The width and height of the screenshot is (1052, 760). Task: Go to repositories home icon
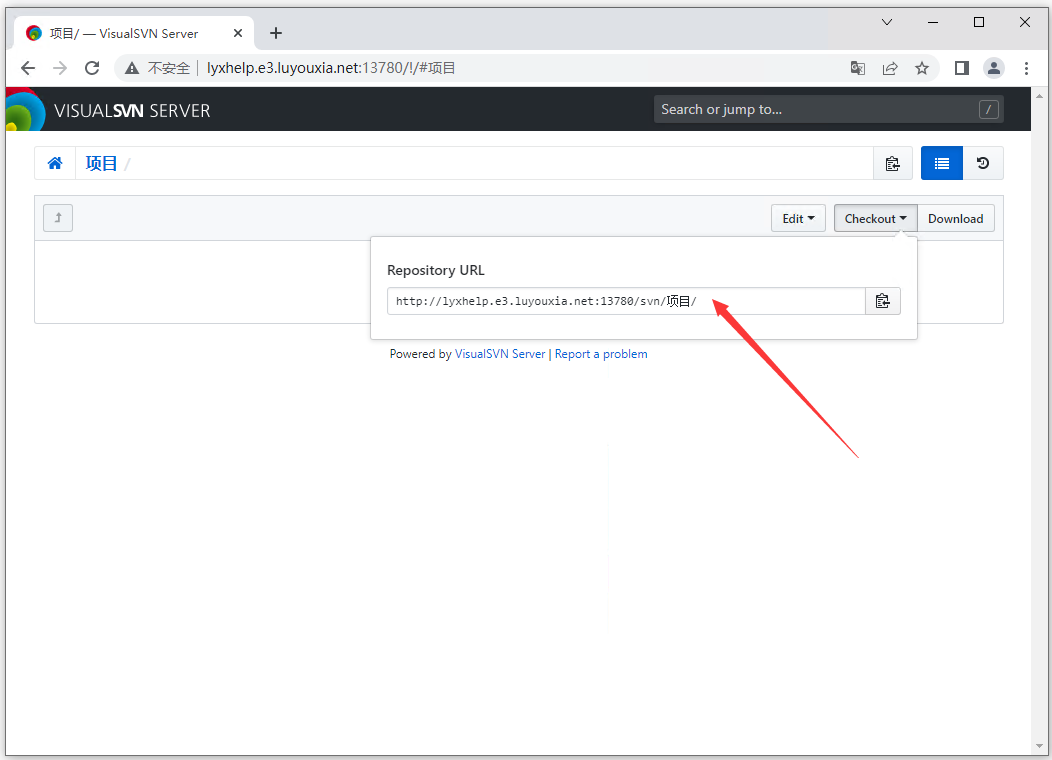point(55,163)
